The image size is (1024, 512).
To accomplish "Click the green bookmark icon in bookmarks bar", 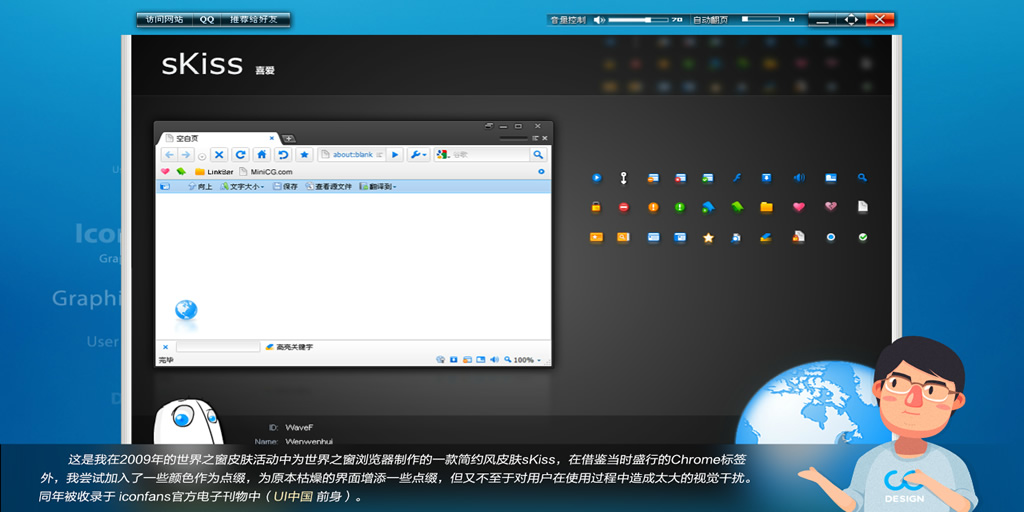I will pos(181,172).
